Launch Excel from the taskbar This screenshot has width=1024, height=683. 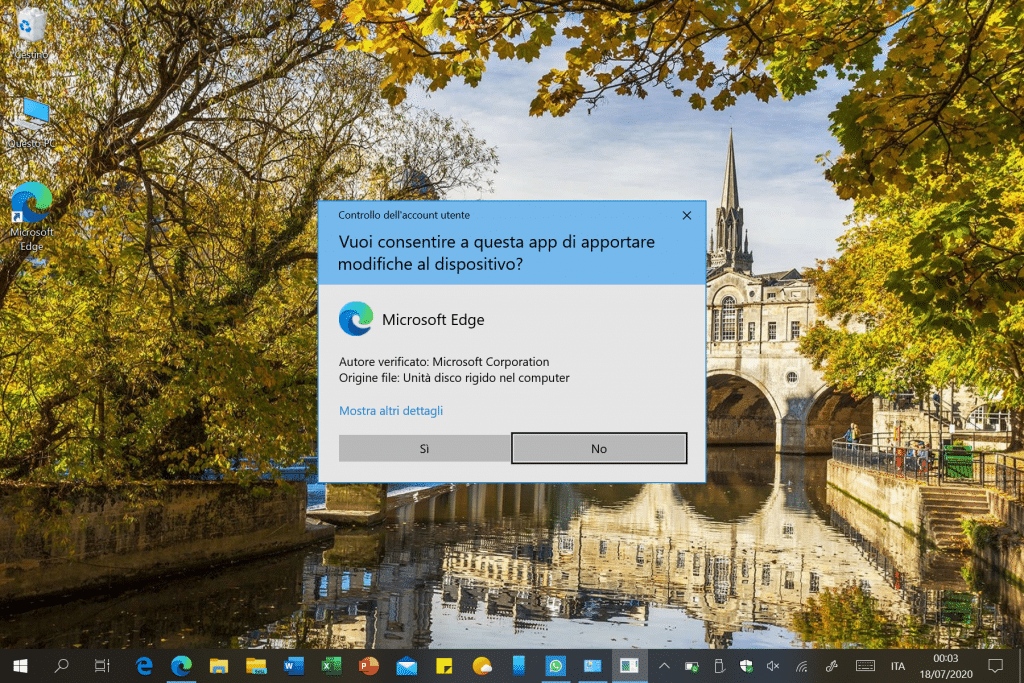[331, 665]
